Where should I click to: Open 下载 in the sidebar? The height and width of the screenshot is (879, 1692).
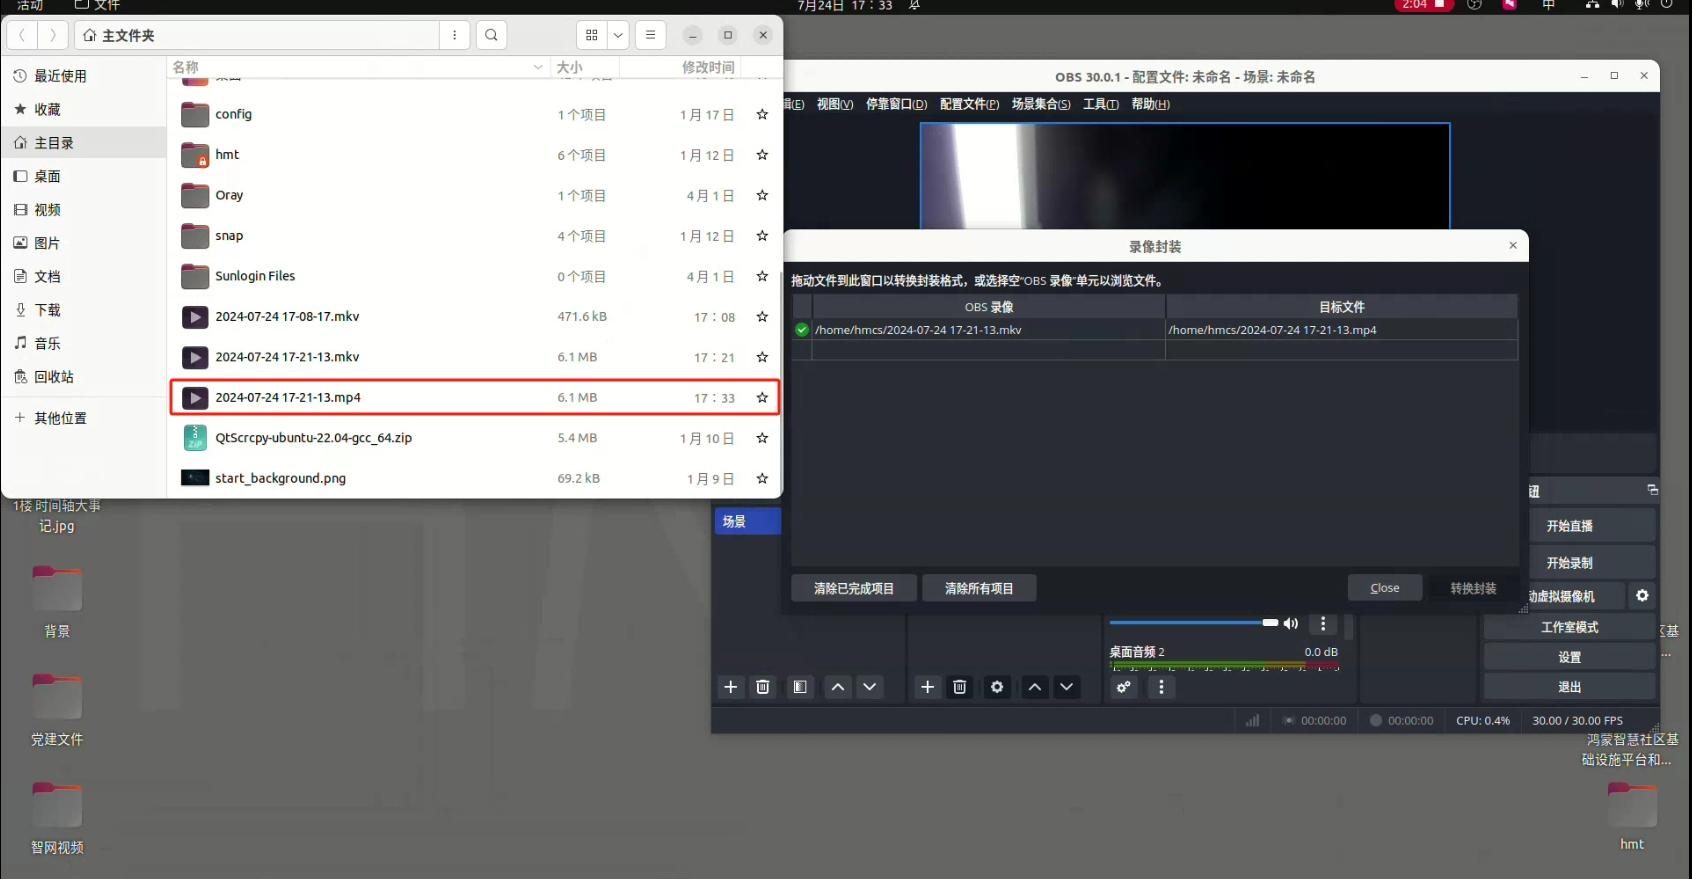[84, 310]
